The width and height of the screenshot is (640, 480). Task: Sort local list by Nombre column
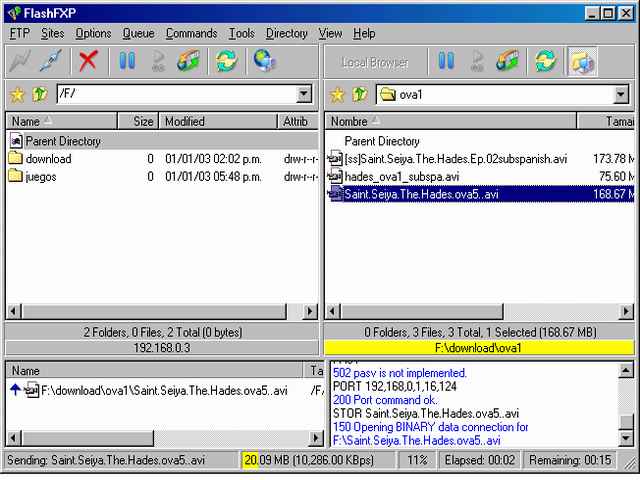point(451,121)
